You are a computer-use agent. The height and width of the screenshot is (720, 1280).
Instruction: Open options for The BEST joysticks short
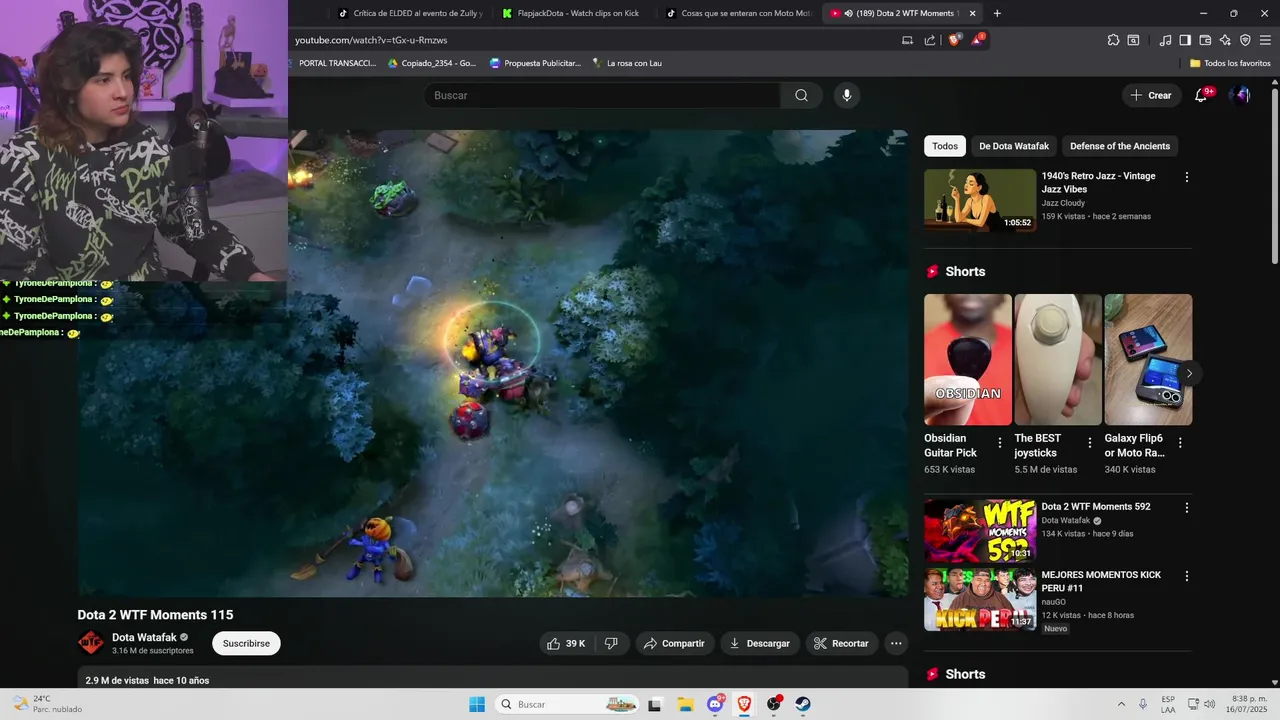click(x=1090, y=442)
